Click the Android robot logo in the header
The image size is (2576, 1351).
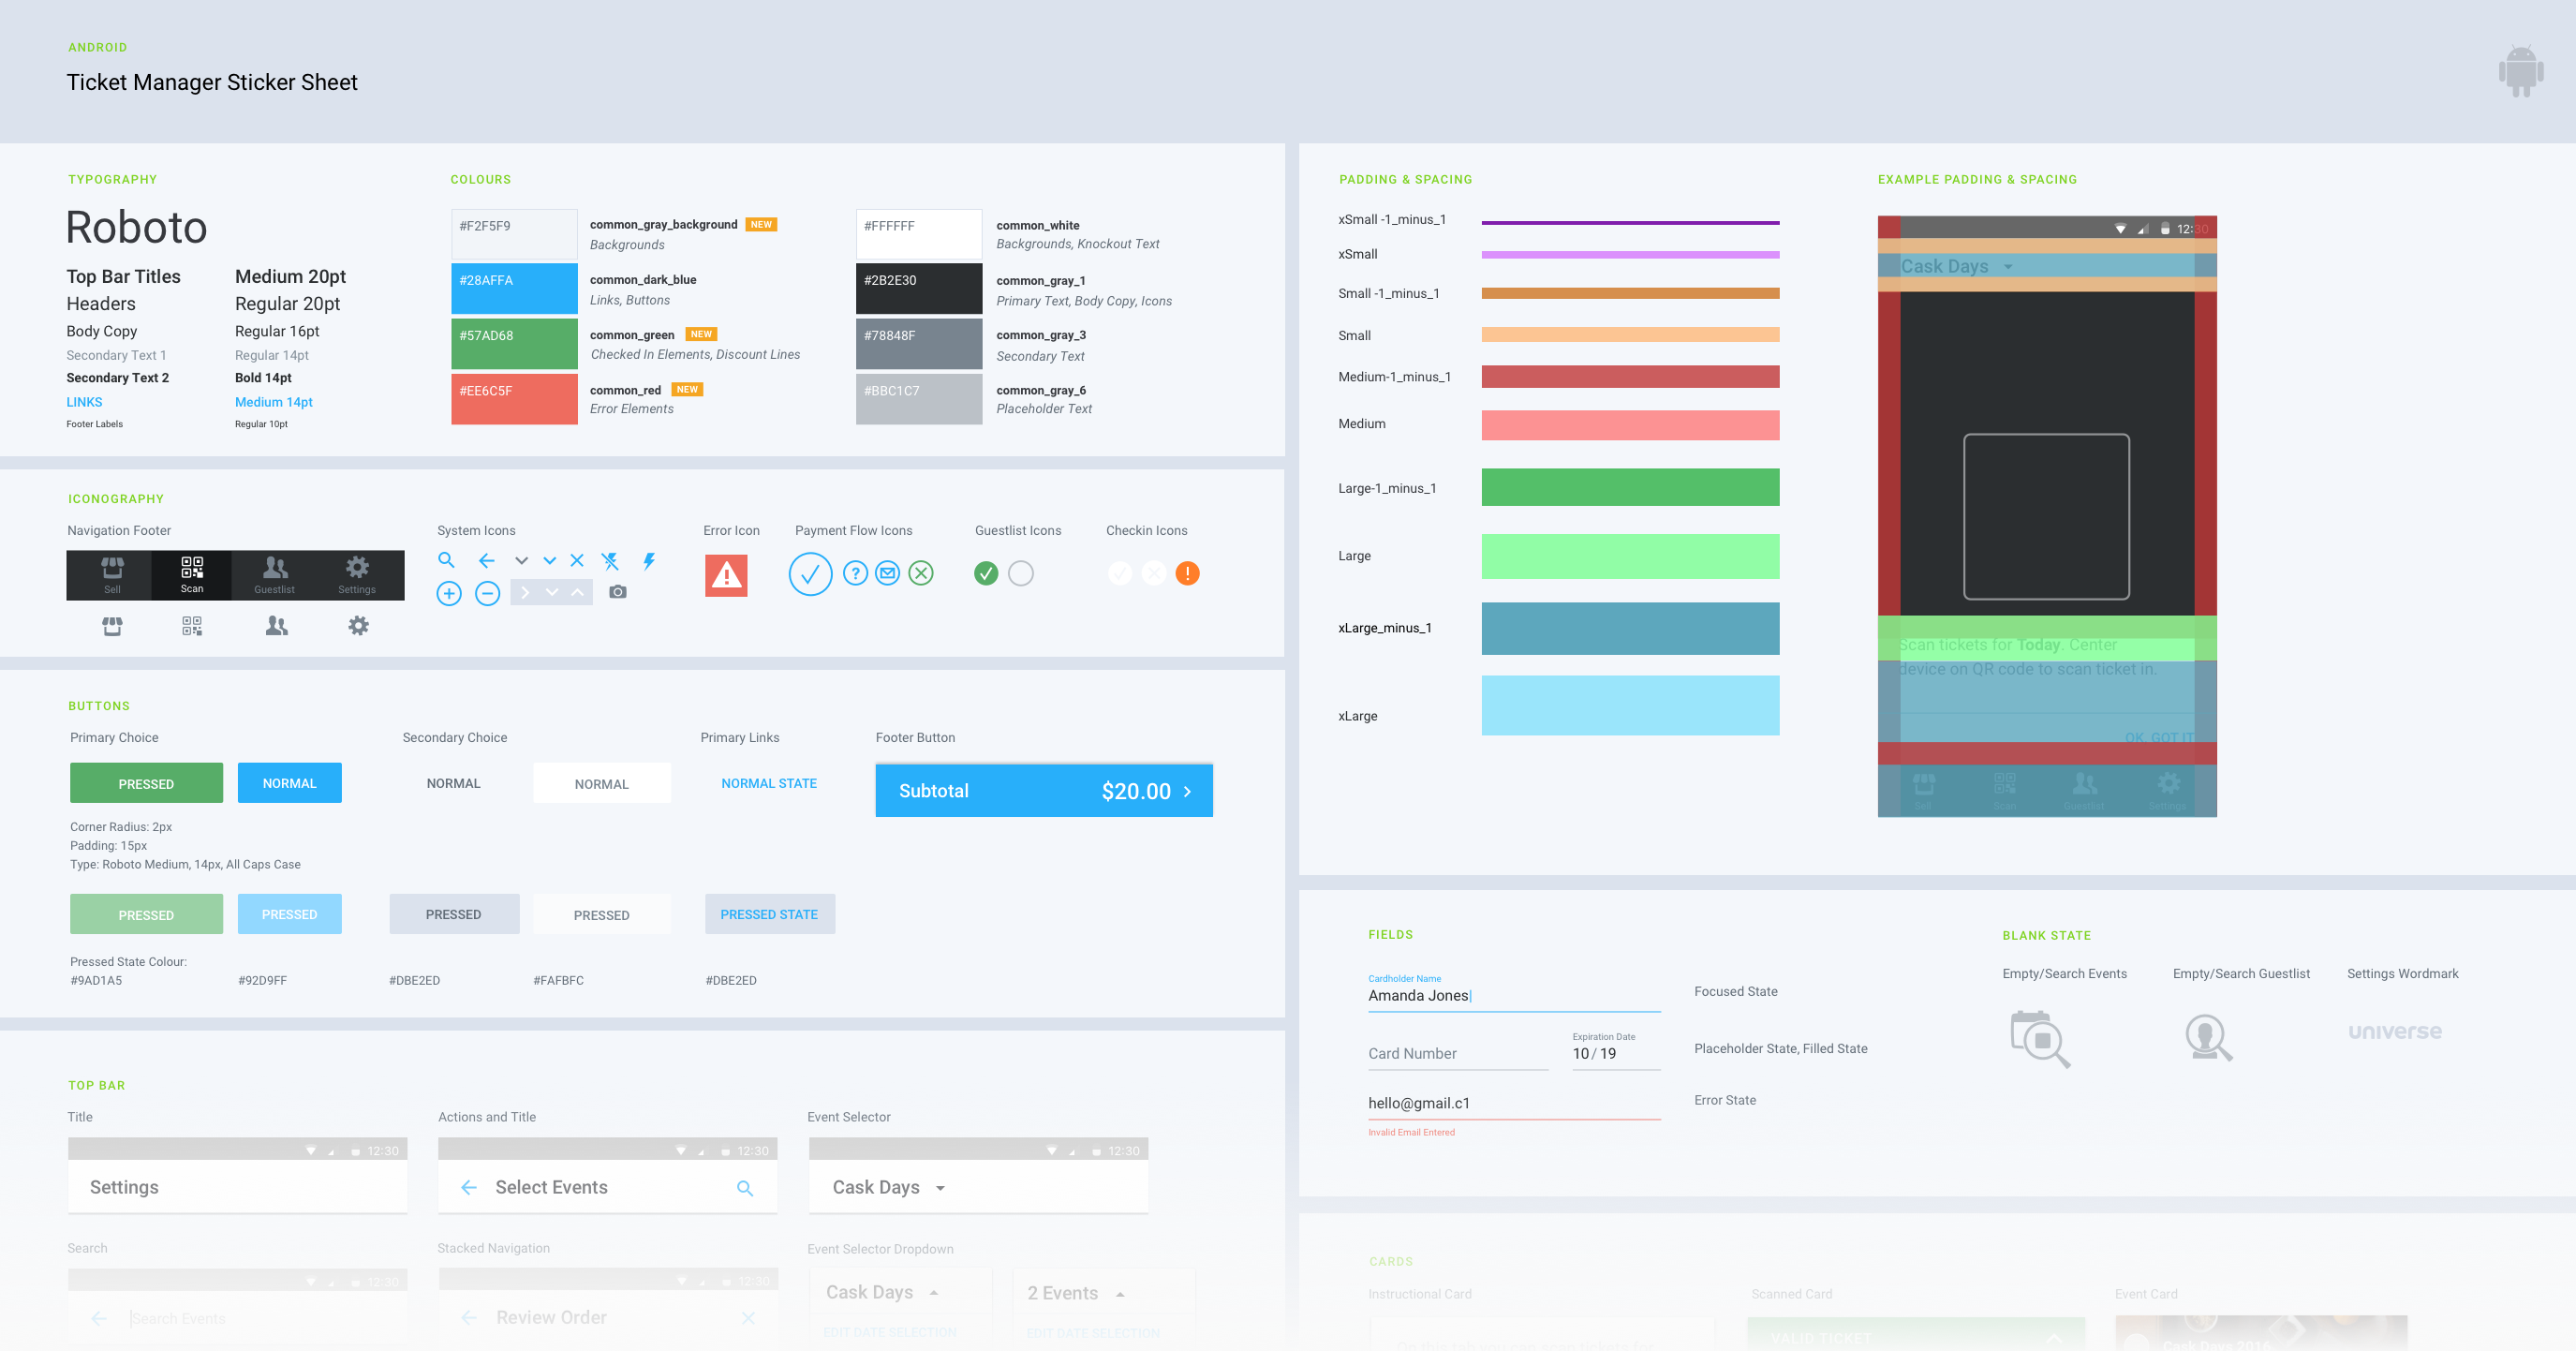tap(2521, 71)
